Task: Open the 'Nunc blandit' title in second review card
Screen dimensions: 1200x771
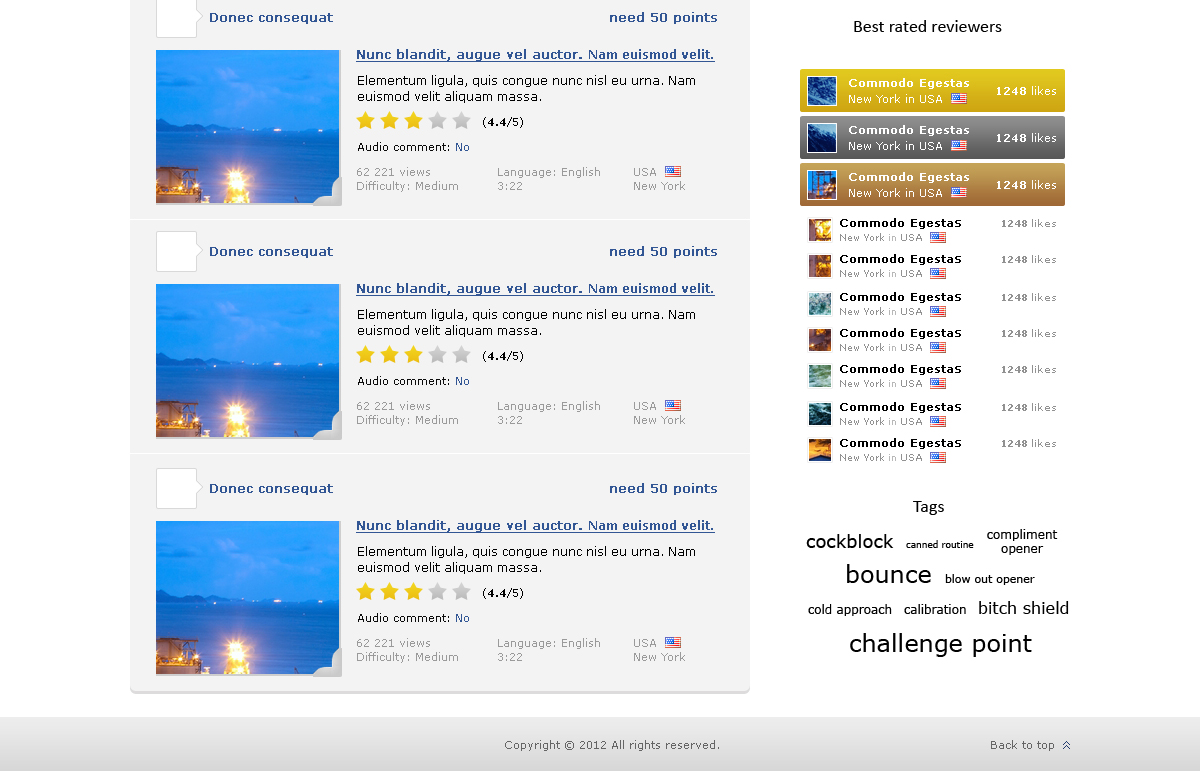Action: tap(535, 289)
